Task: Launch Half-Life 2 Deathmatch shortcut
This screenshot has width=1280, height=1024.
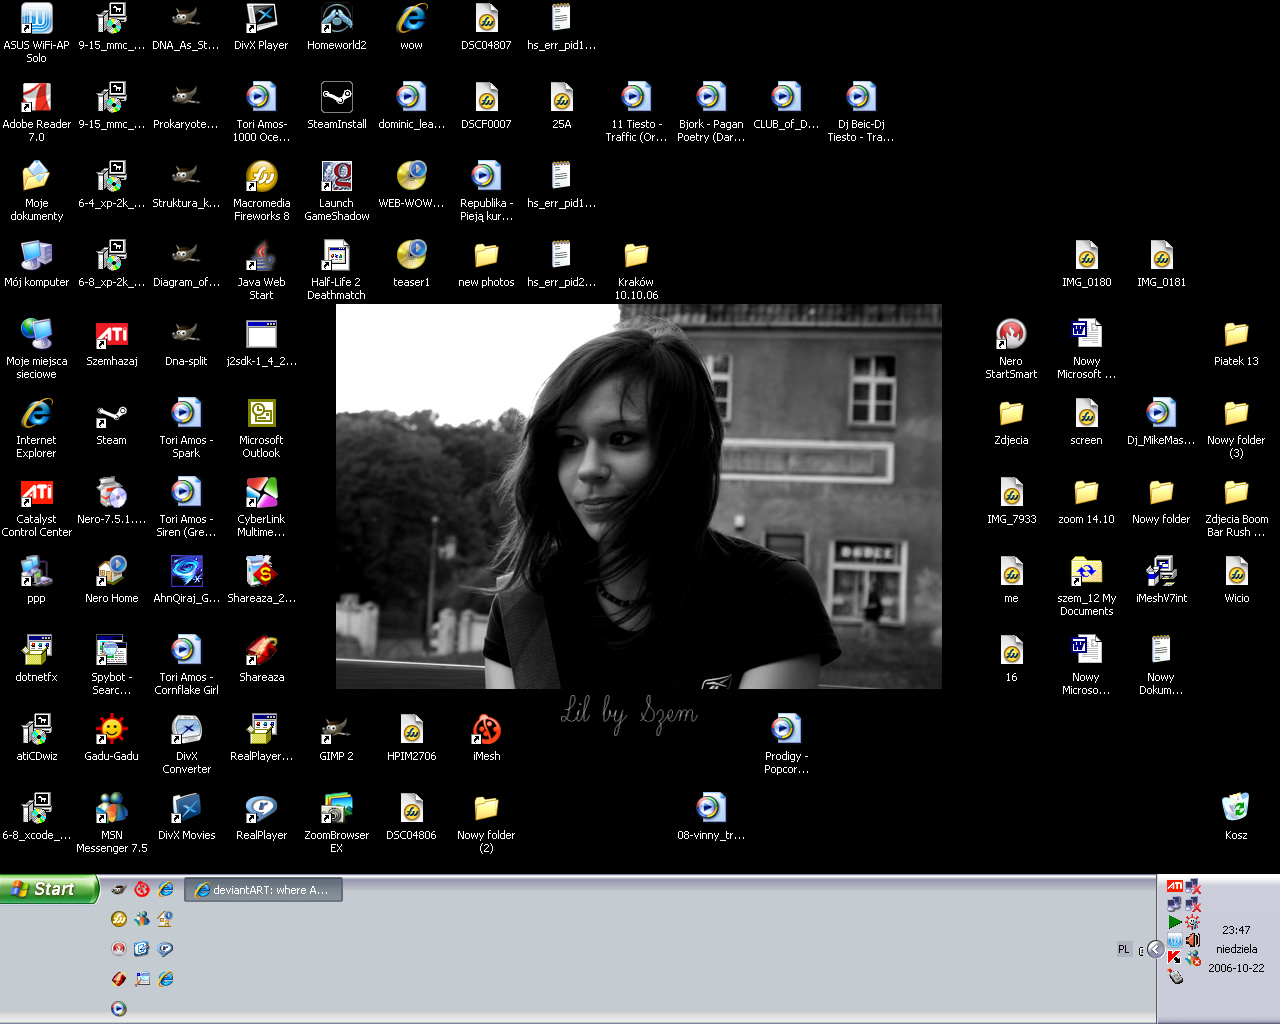Action: (336, 269)
